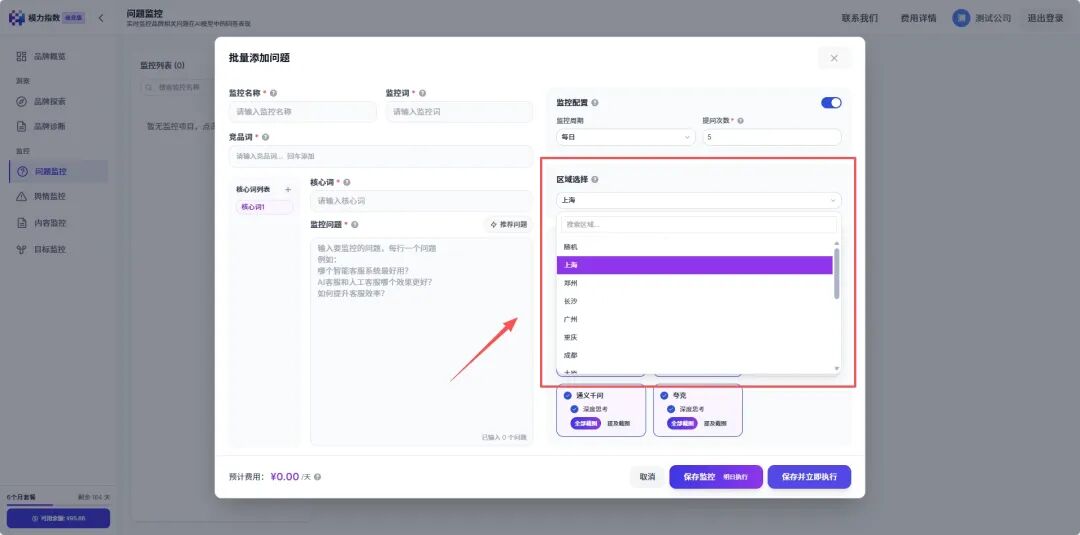Select 郑州 in the region options

point(694,283)
